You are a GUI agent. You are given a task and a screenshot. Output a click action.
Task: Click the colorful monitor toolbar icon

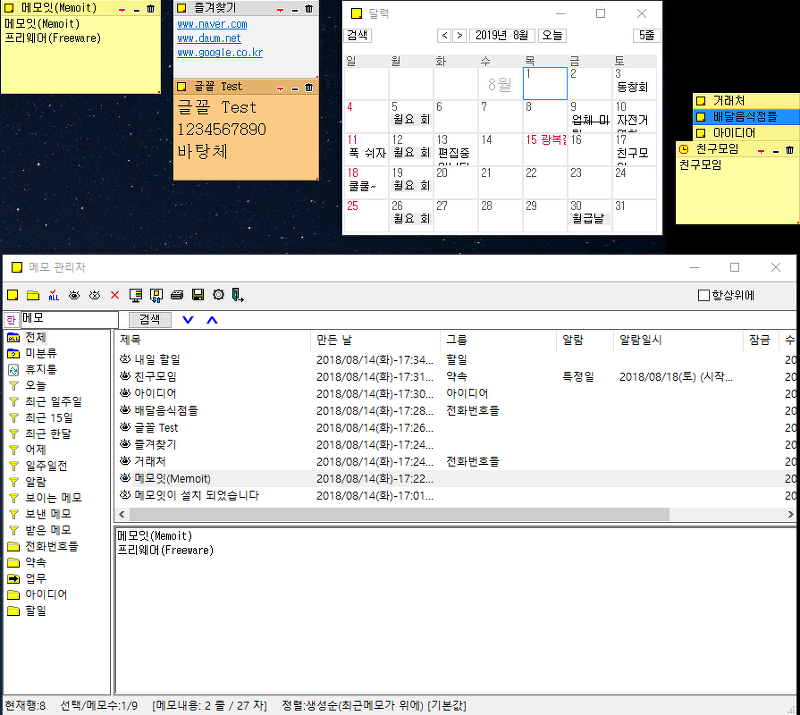click(x=136, y=295)
